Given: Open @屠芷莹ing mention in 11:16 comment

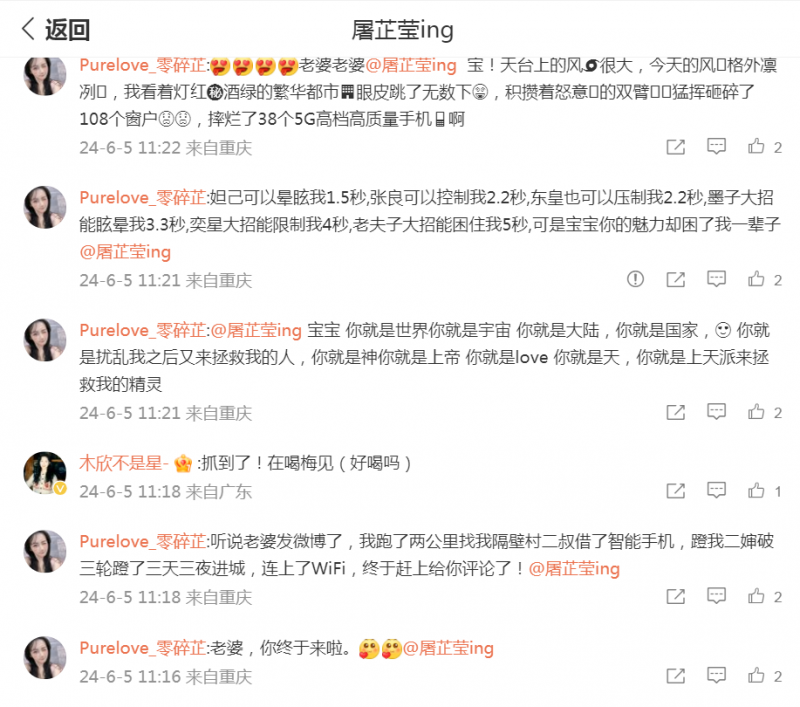Looking at the screenshot, I should click(x=448, y=648).
